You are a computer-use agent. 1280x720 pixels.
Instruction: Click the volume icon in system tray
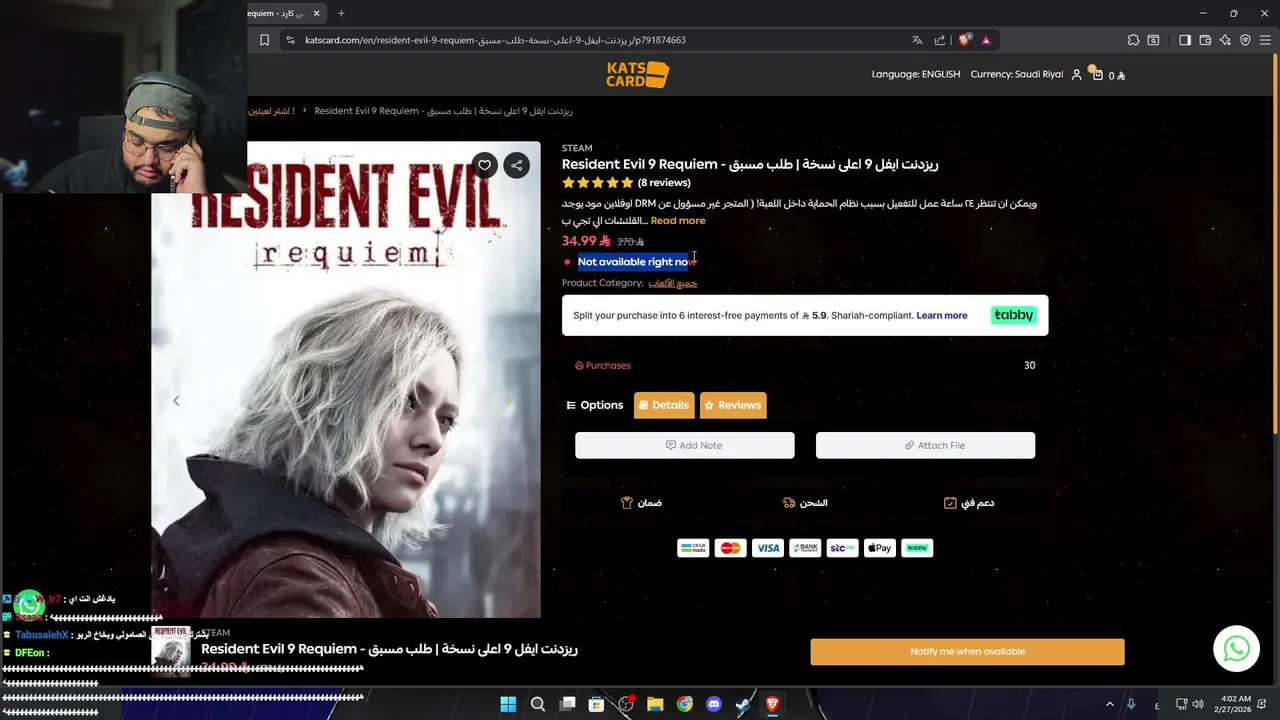tap(1198, 704)
